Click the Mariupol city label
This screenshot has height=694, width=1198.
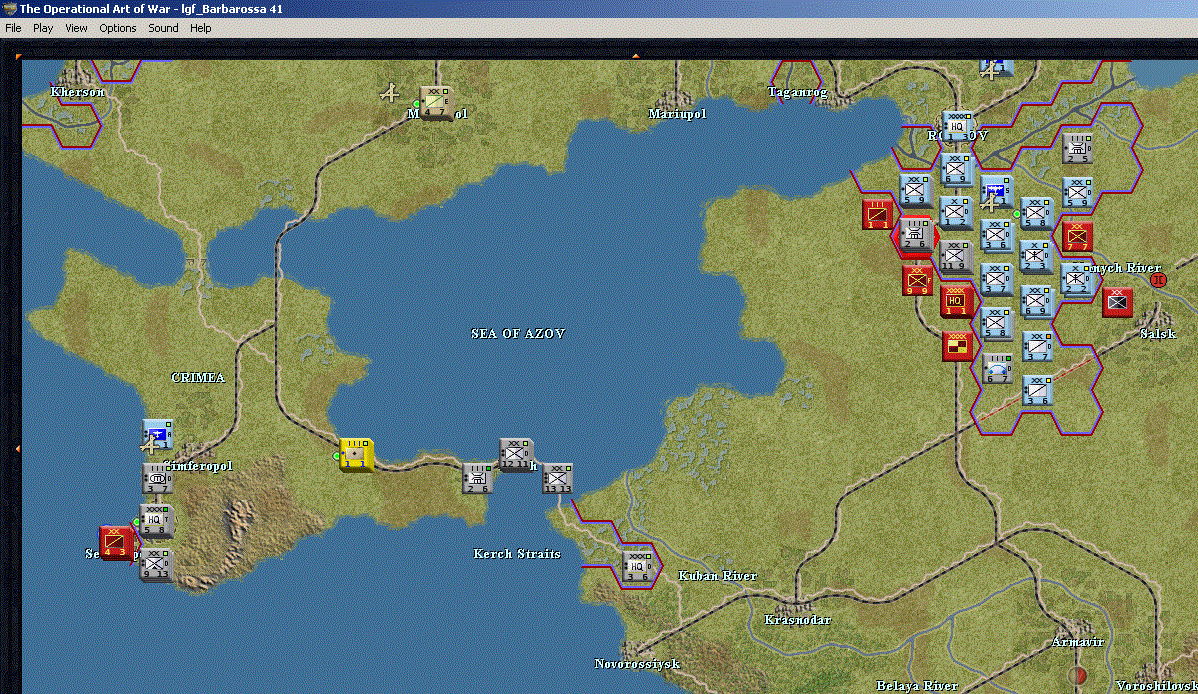coord(677,114)
